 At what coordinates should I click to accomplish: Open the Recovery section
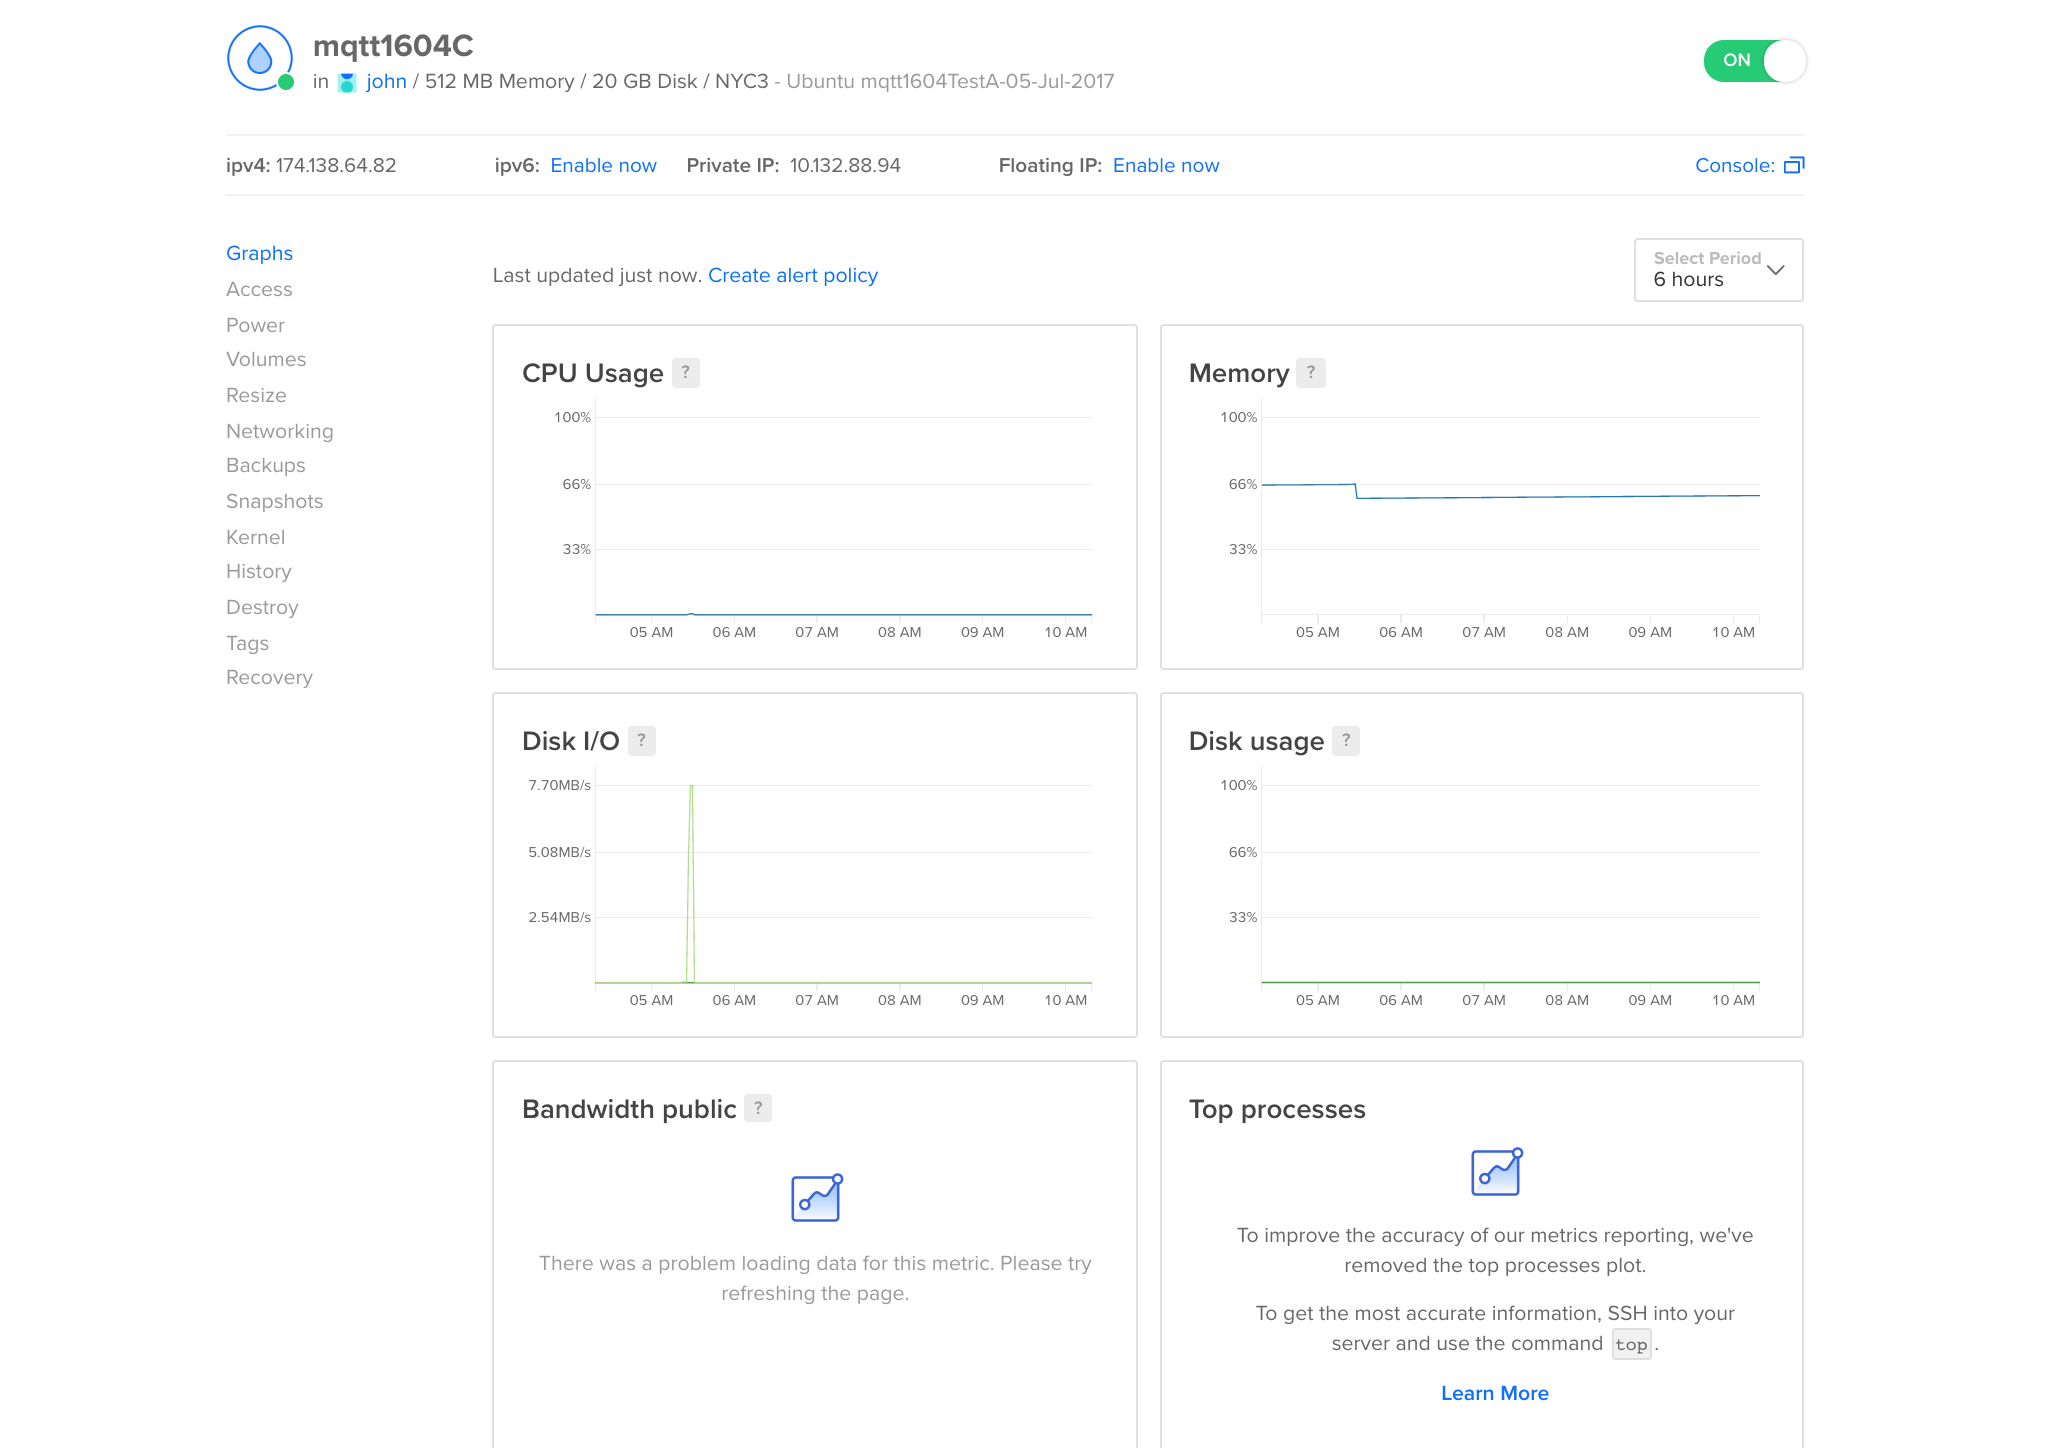click(269, 677)
